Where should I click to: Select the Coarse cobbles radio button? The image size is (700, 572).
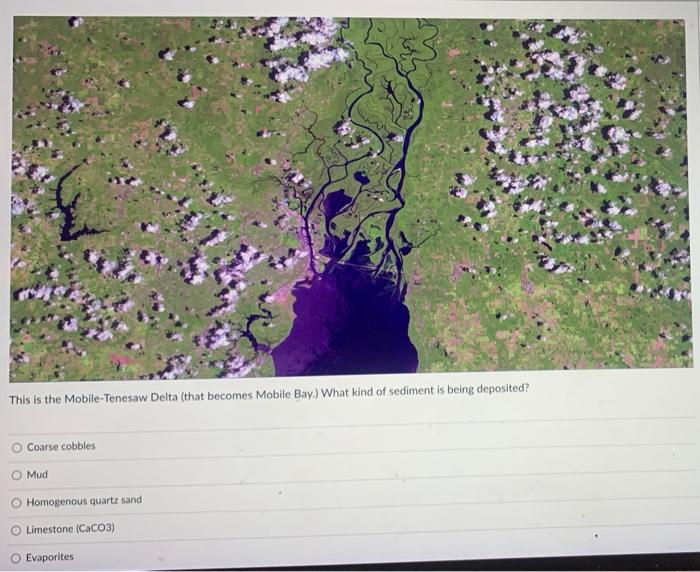[17, 447]
